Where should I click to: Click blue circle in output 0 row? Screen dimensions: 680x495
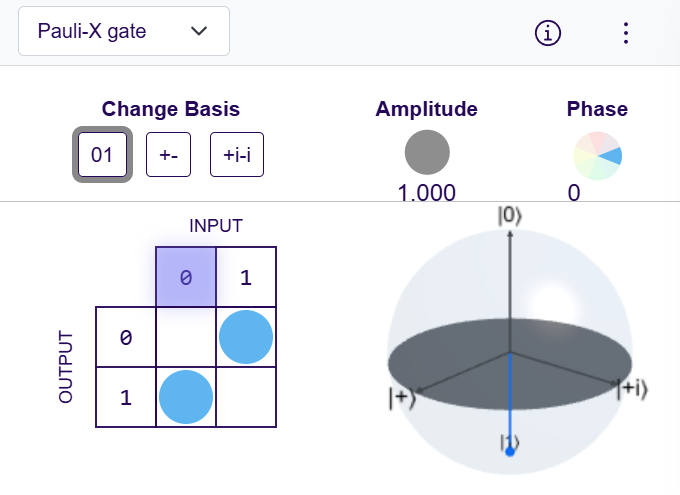click(246, 337)
